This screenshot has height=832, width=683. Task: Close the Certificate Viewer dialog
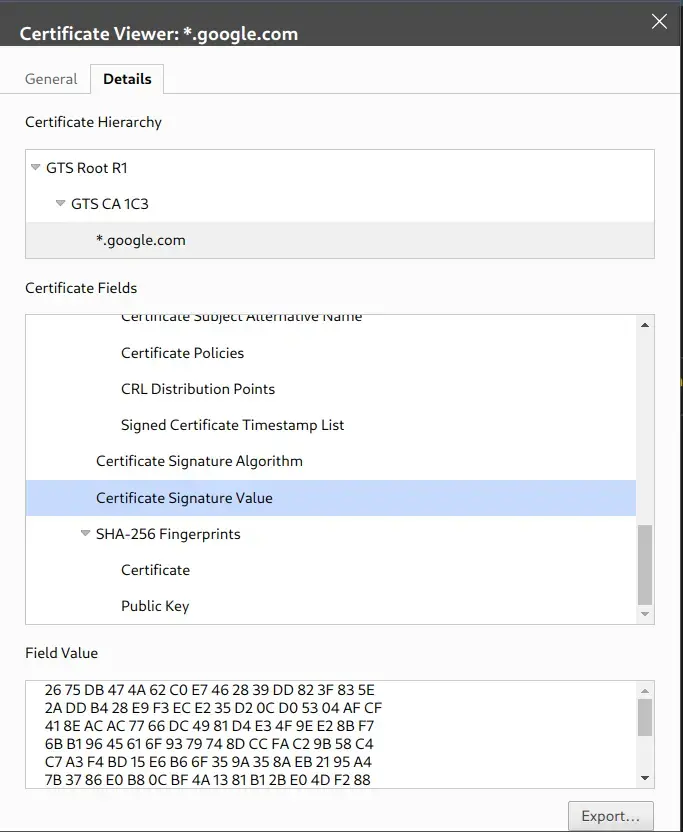pos(659,22)
